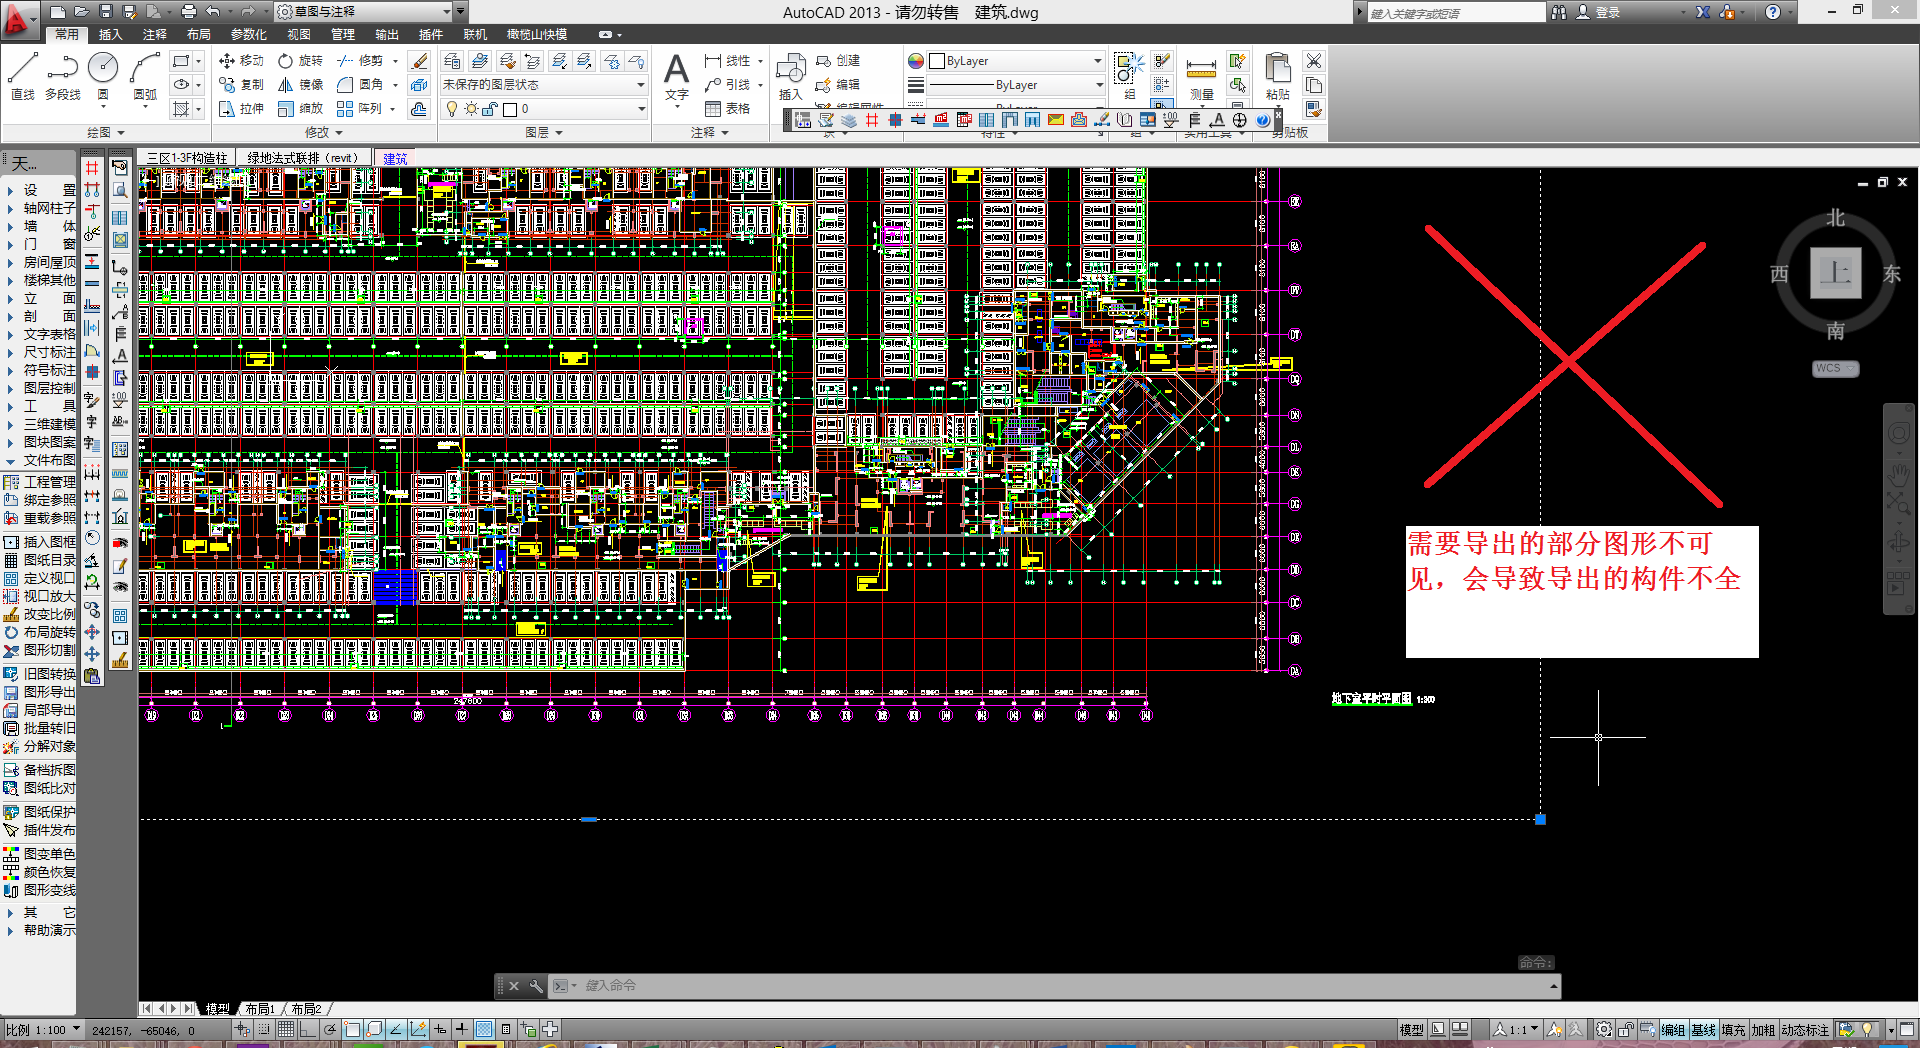This screenshot has width=1920, height=1048.
Task: Switch to the 插入 ribbon tab
Action: pos(110,34)
